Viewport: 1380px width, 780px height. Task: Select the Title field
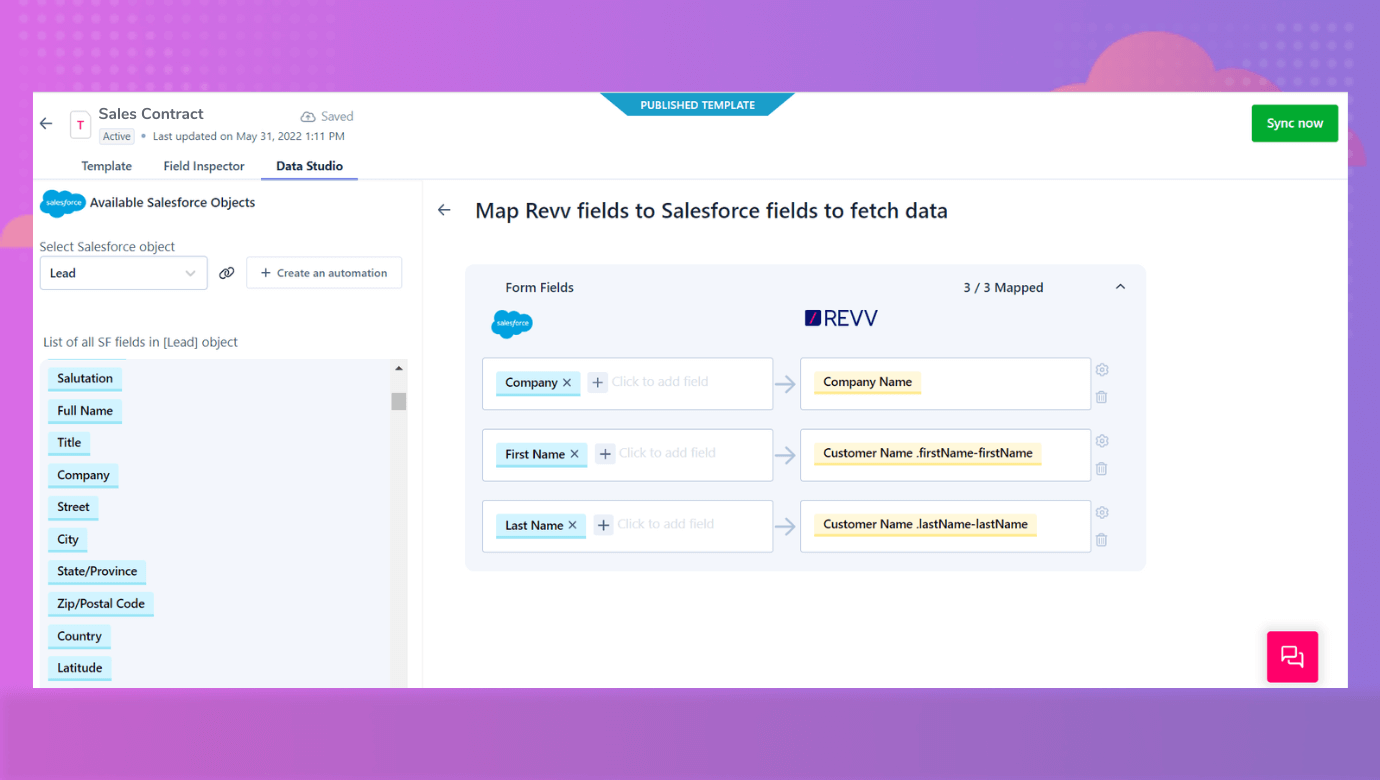tap(69, 443)
